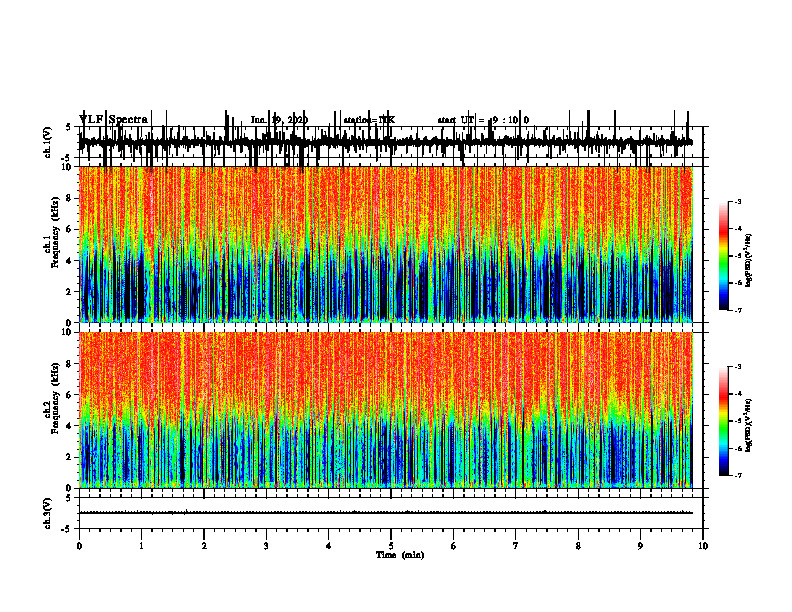Click inside the ch.2 spectrogram panel
792x612 pixels.
[385, 410]
